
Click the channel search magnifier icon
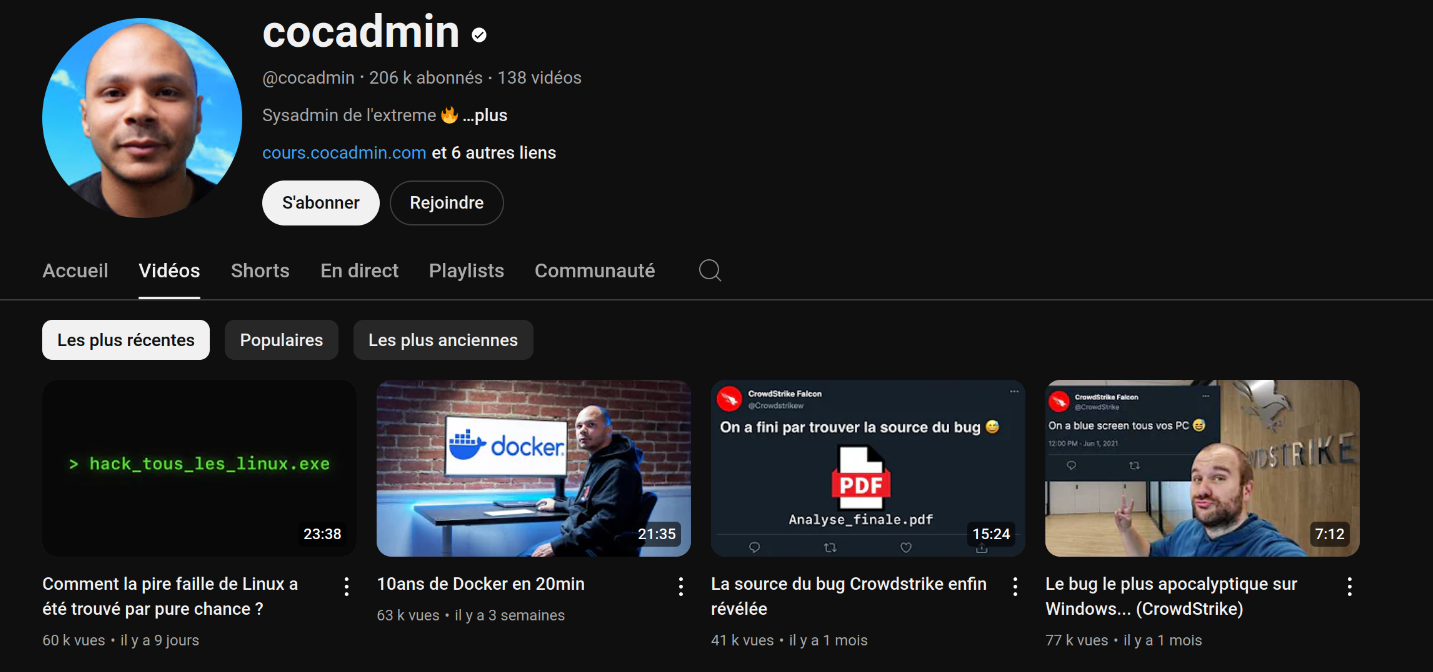tap(710, 271)
